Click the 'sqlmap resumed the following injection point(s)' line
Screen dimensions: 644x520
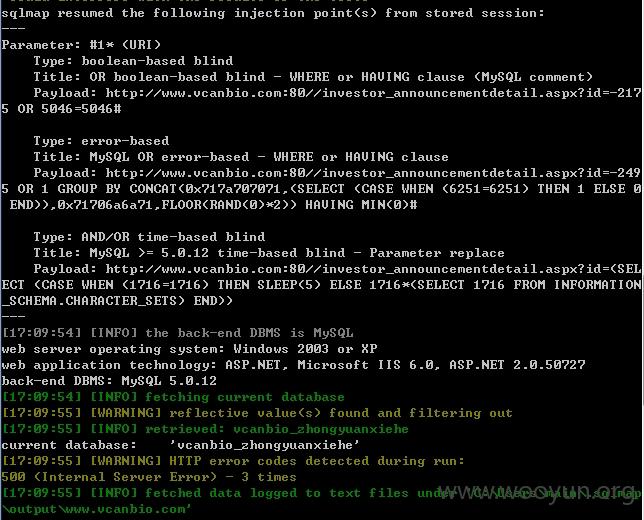coord(273,13)
